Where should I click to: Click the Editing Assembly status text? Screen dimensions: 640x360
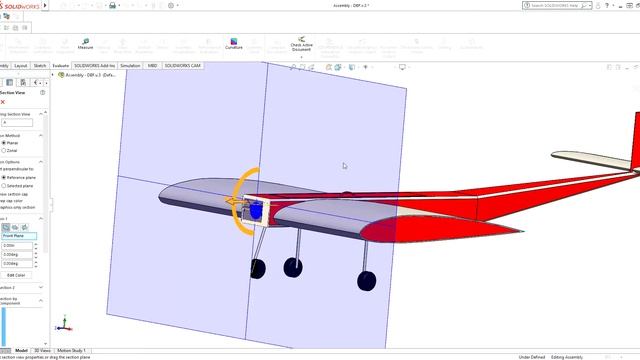[567, 357]
